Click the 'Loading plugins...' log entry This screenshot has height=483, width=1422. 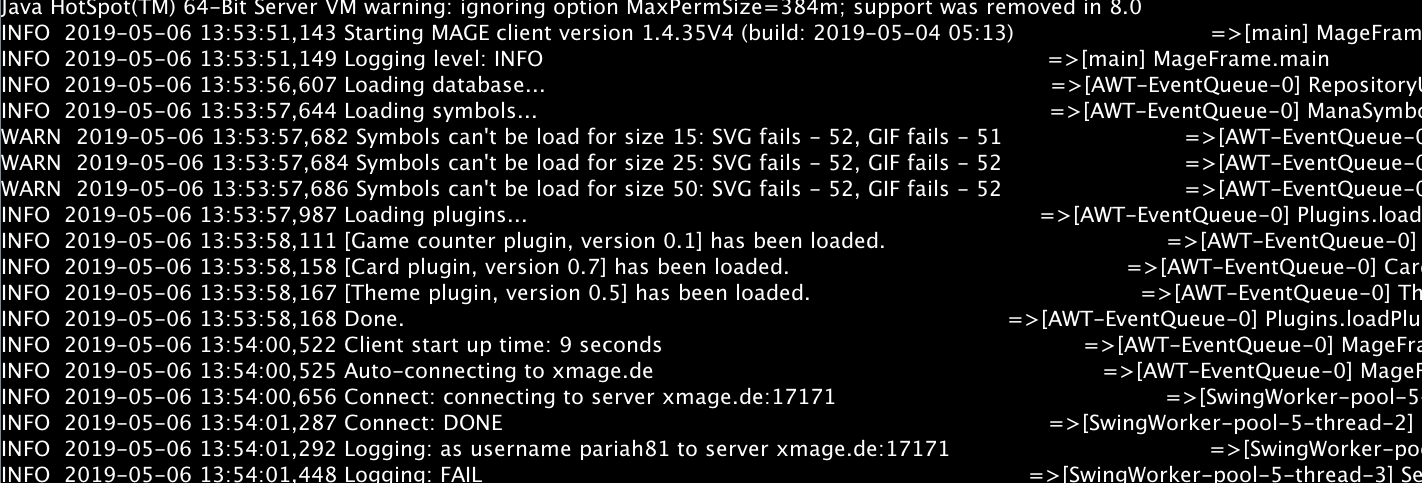435,215
